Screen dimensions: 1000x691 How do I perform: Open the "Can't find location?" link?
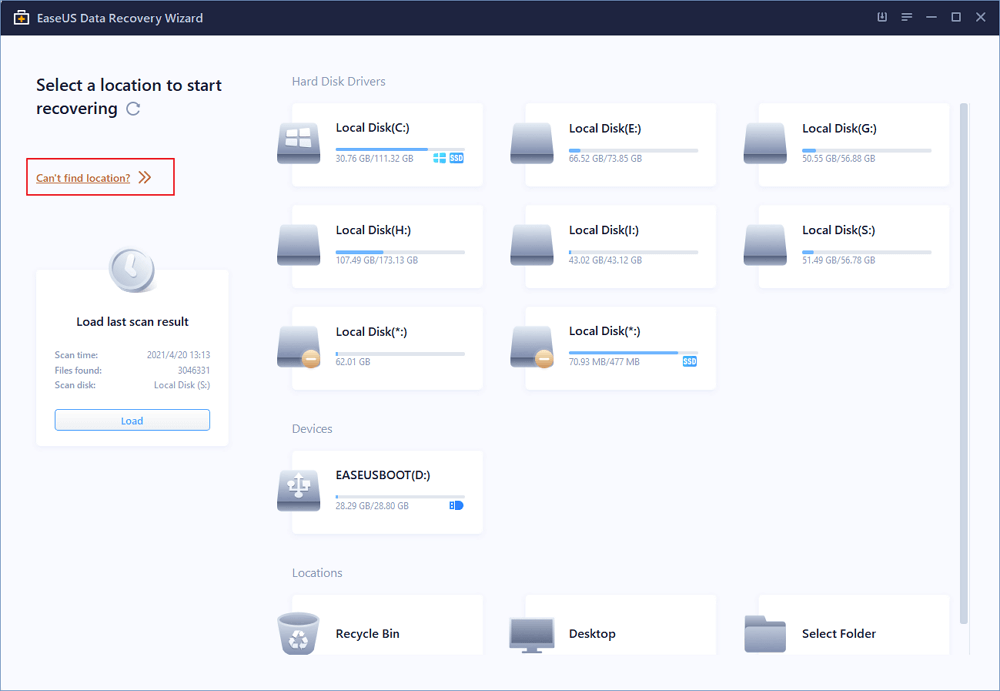point(83,178)
